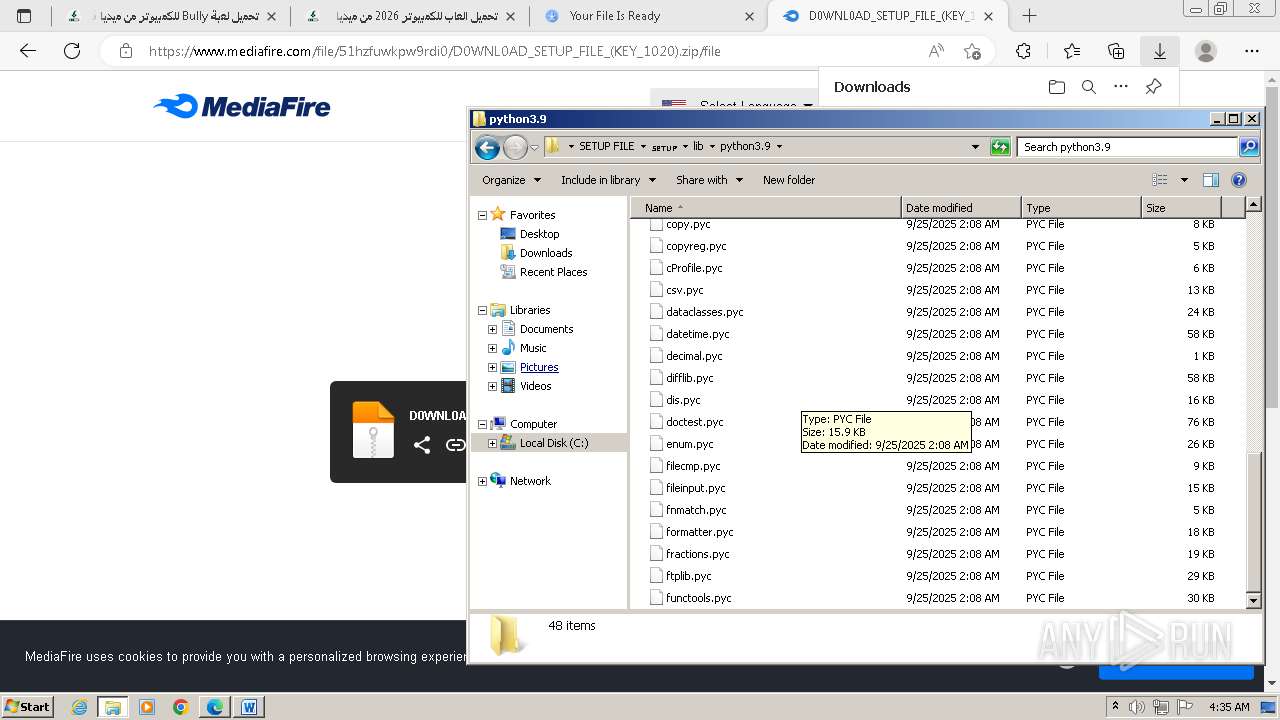Click SETUP FILE in the breadcrumb path
Viewport: 1280px width, 720px height.
click(606, 146)
